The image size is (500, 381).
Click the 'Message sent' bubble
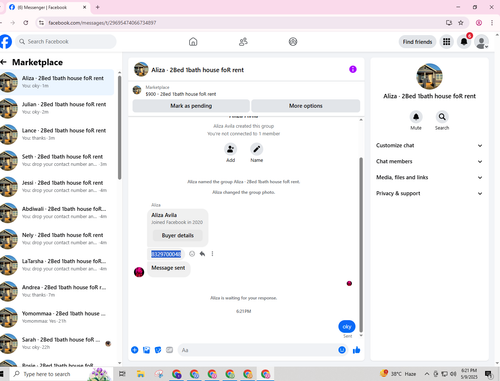pos(168,268)
